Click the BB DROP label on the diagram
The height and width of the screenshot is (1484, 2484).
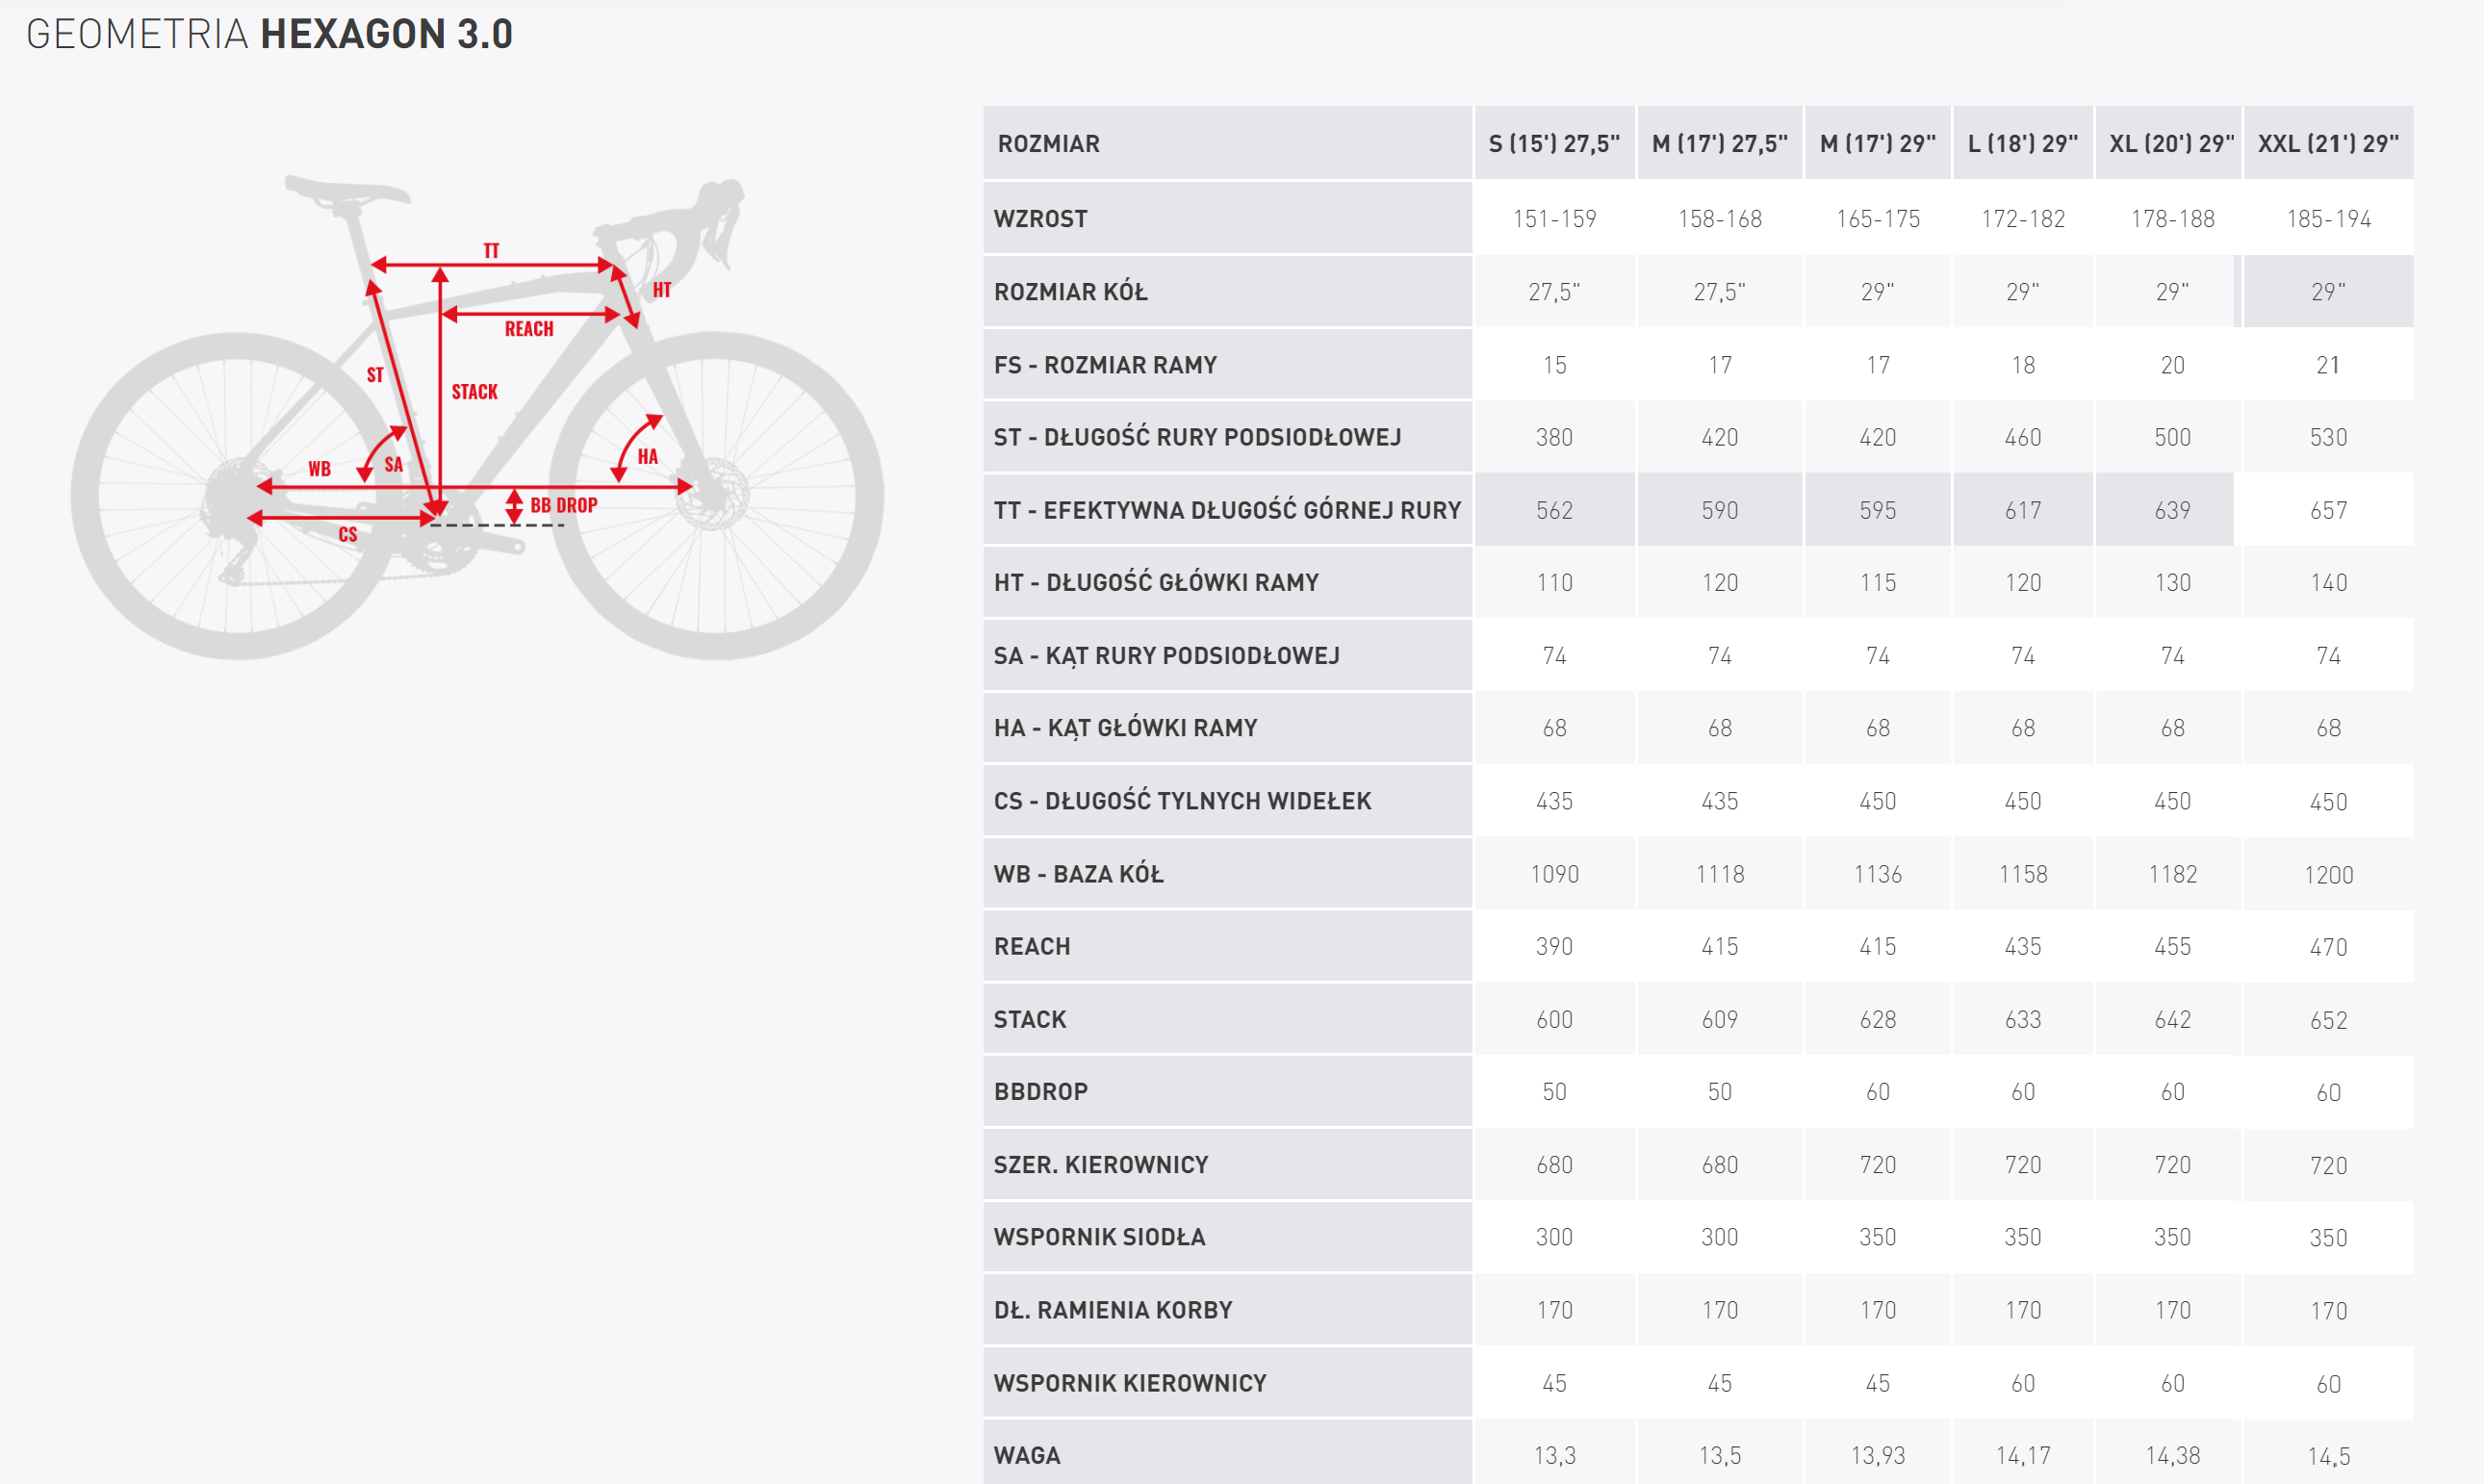point(563,506)
